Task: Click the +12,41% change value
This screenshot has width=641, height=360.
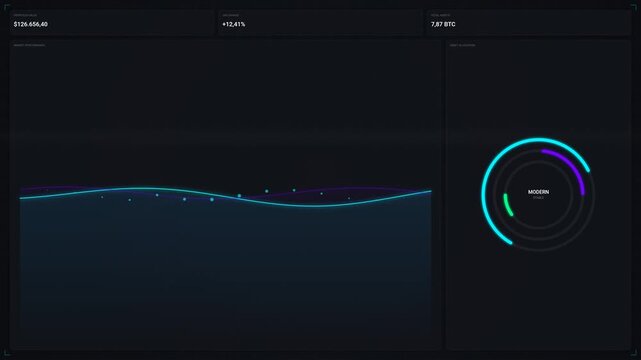Action: (x=234, y=25)
